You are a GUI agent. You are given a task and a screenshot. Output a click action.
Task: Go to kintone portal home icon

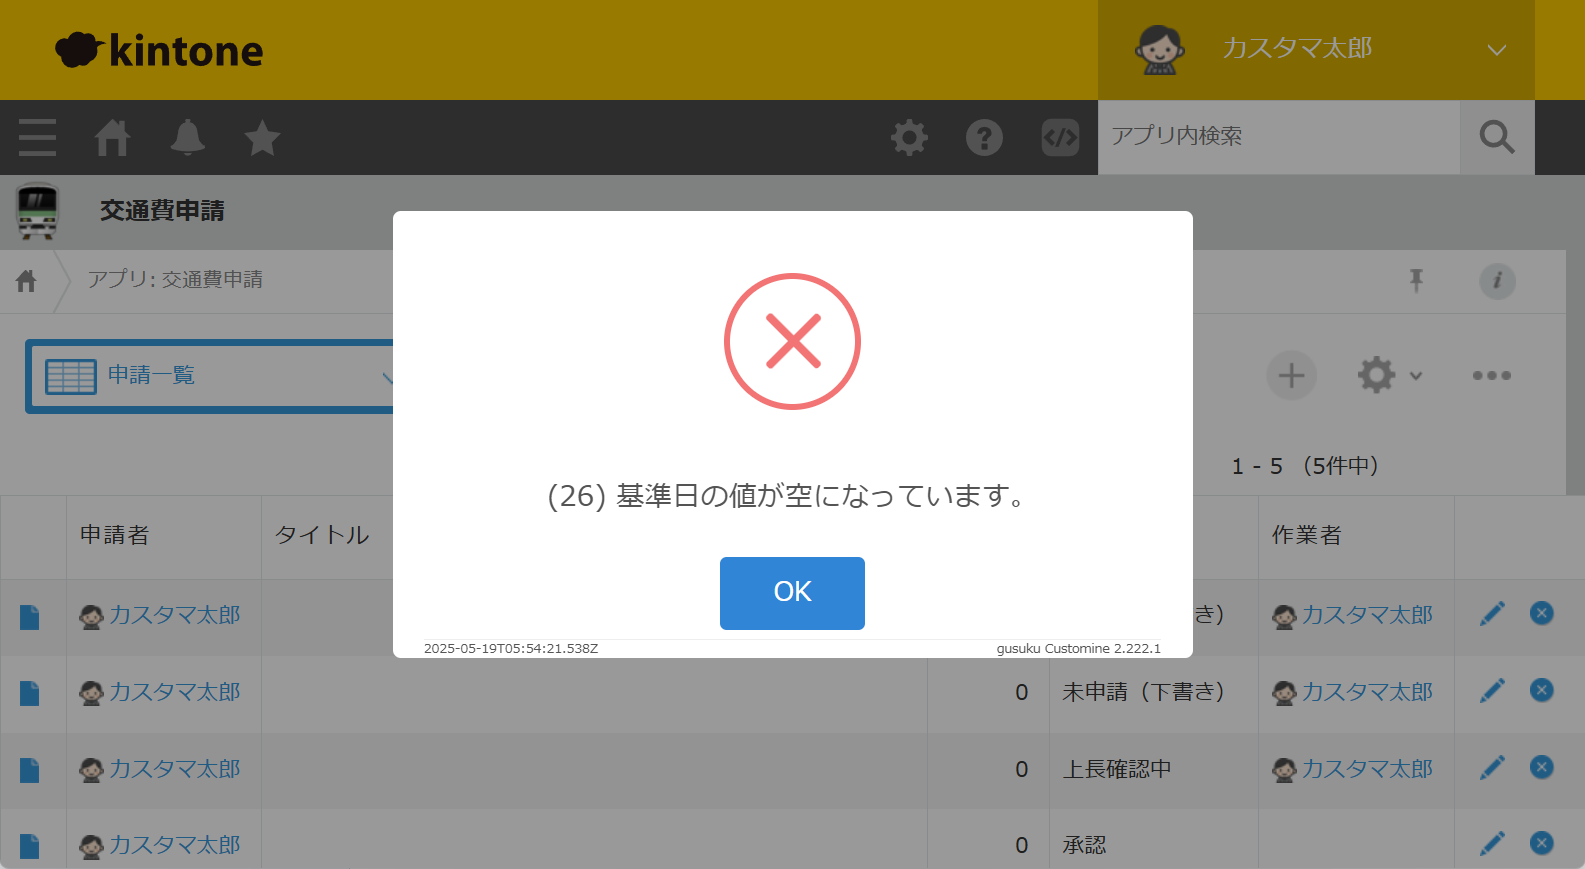pyautogui.click(x=112, y=137)
